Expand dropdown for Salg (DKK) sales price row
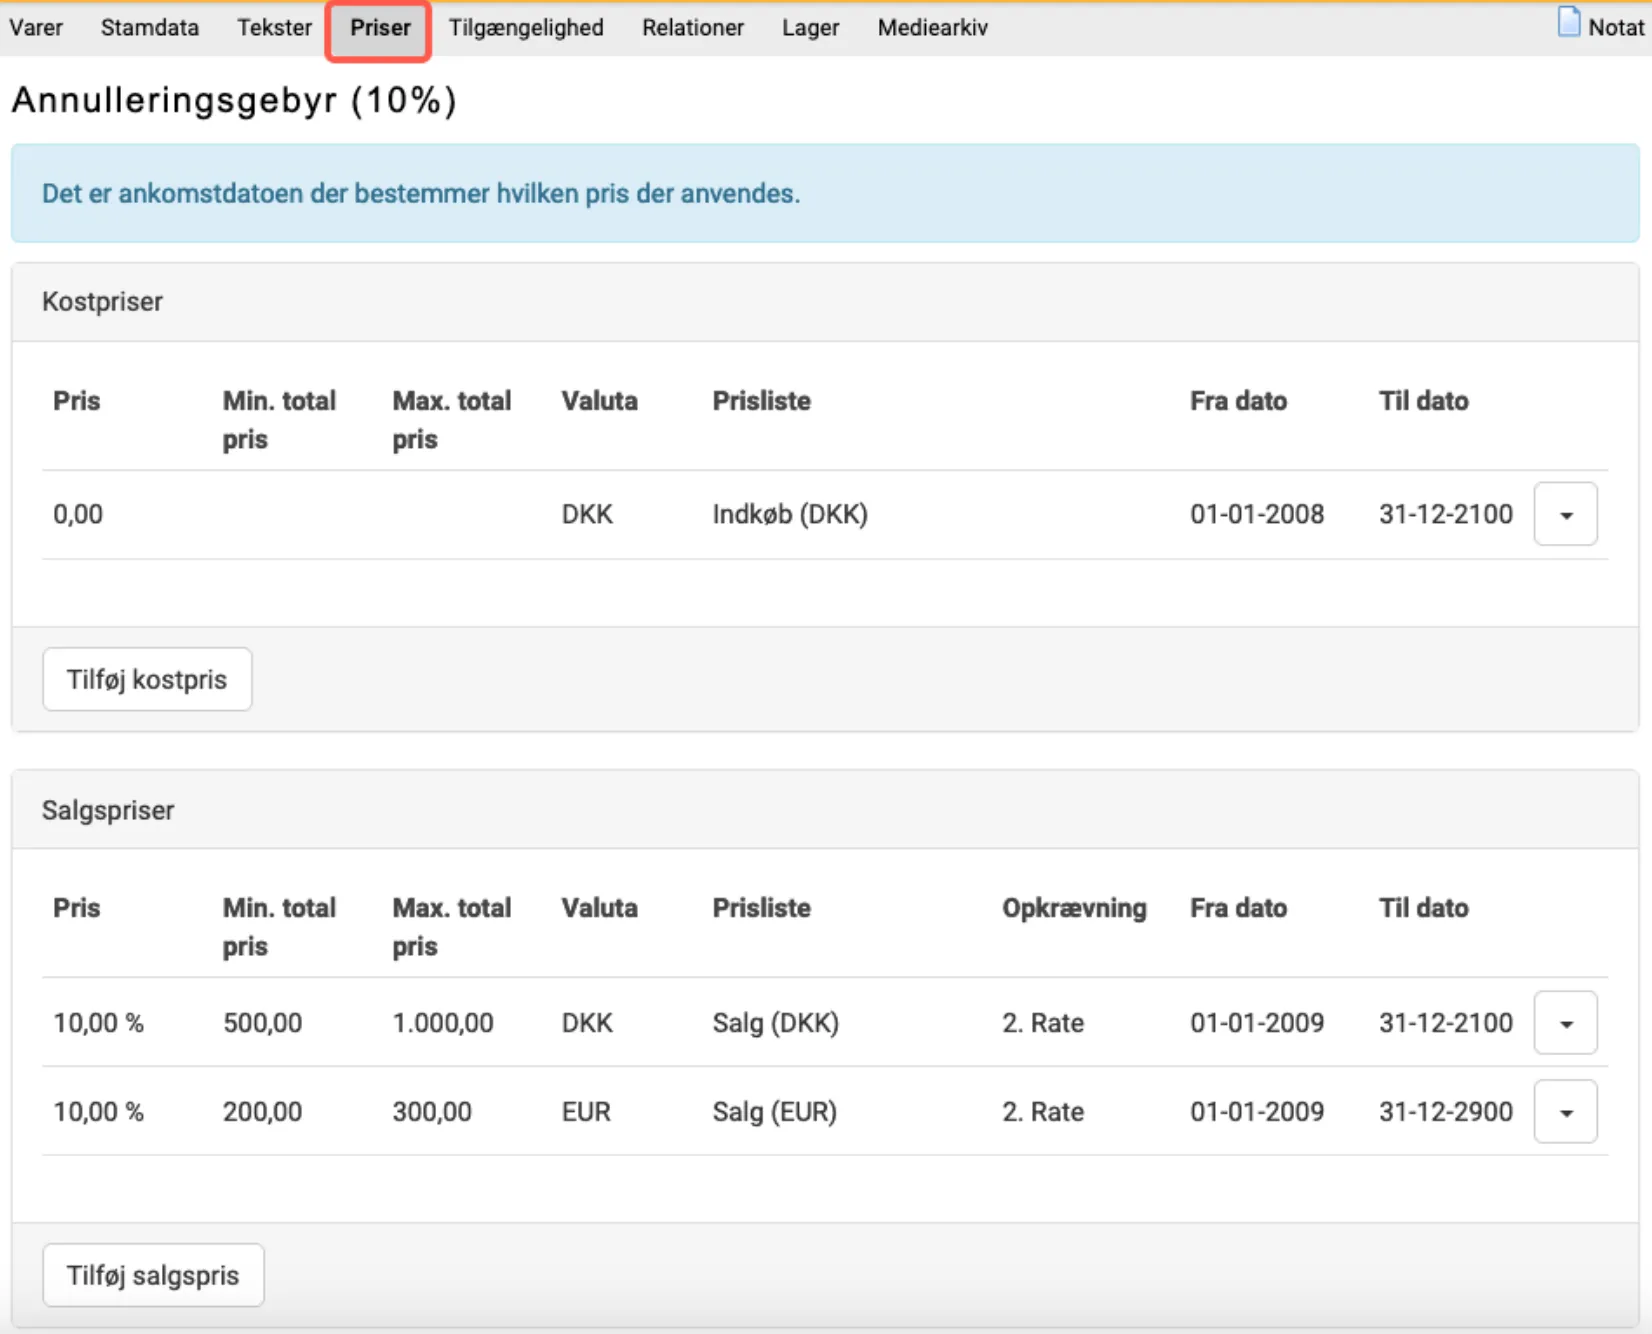The height and width of the screenshot is (1334, 1652). coord(1565,1023)
